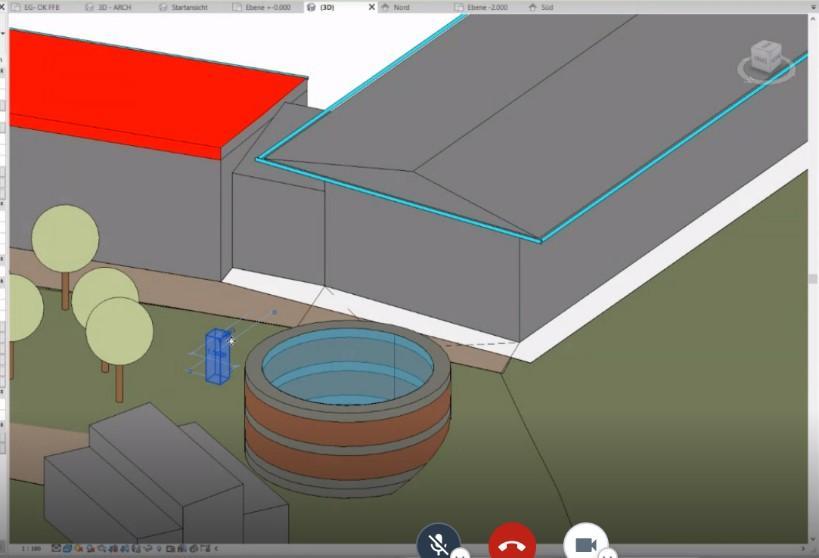Screen dimensions: 819x558
Task: Collapse the view control bar arrow
Action: [217, 549]
